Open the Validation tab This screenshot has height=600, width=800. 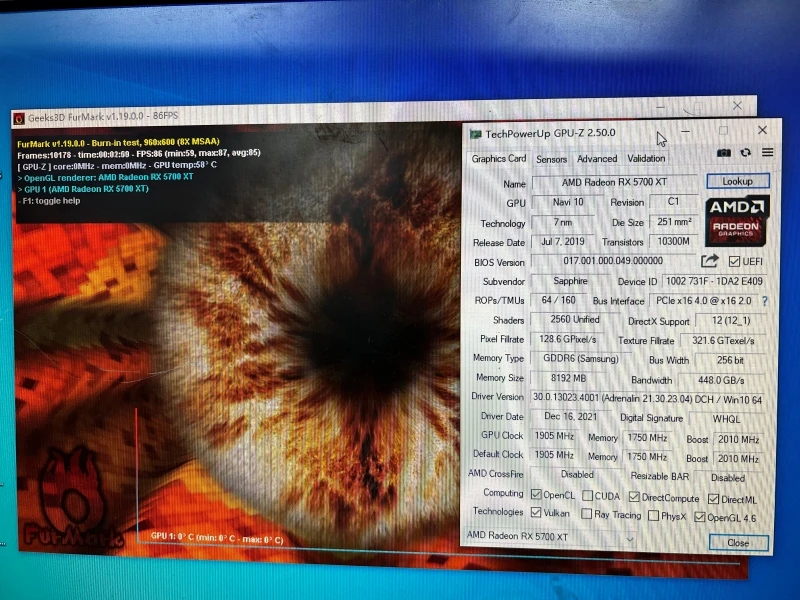646,158
